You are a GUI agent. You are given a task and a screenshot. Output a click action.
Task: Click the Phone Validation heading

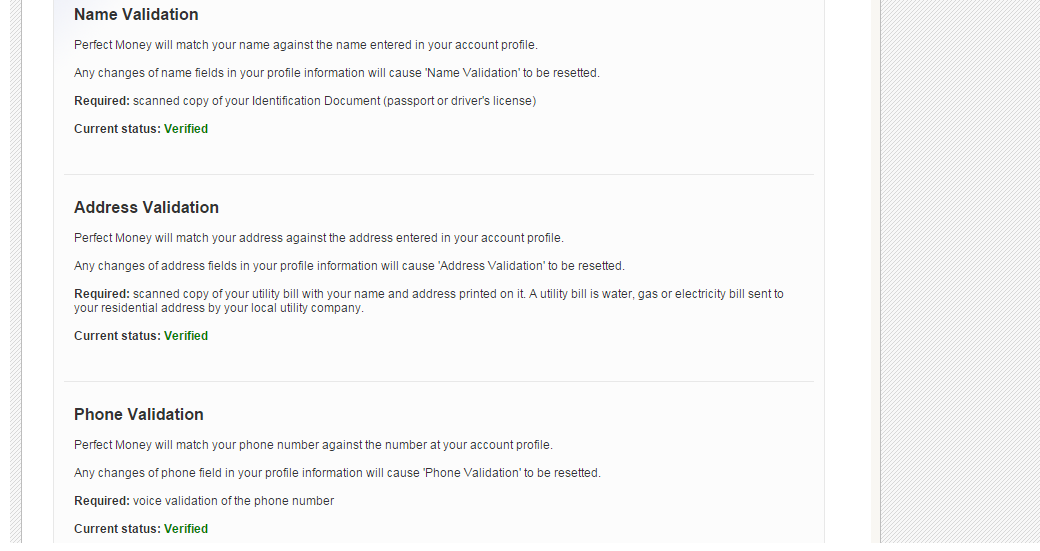coord(139,415)
